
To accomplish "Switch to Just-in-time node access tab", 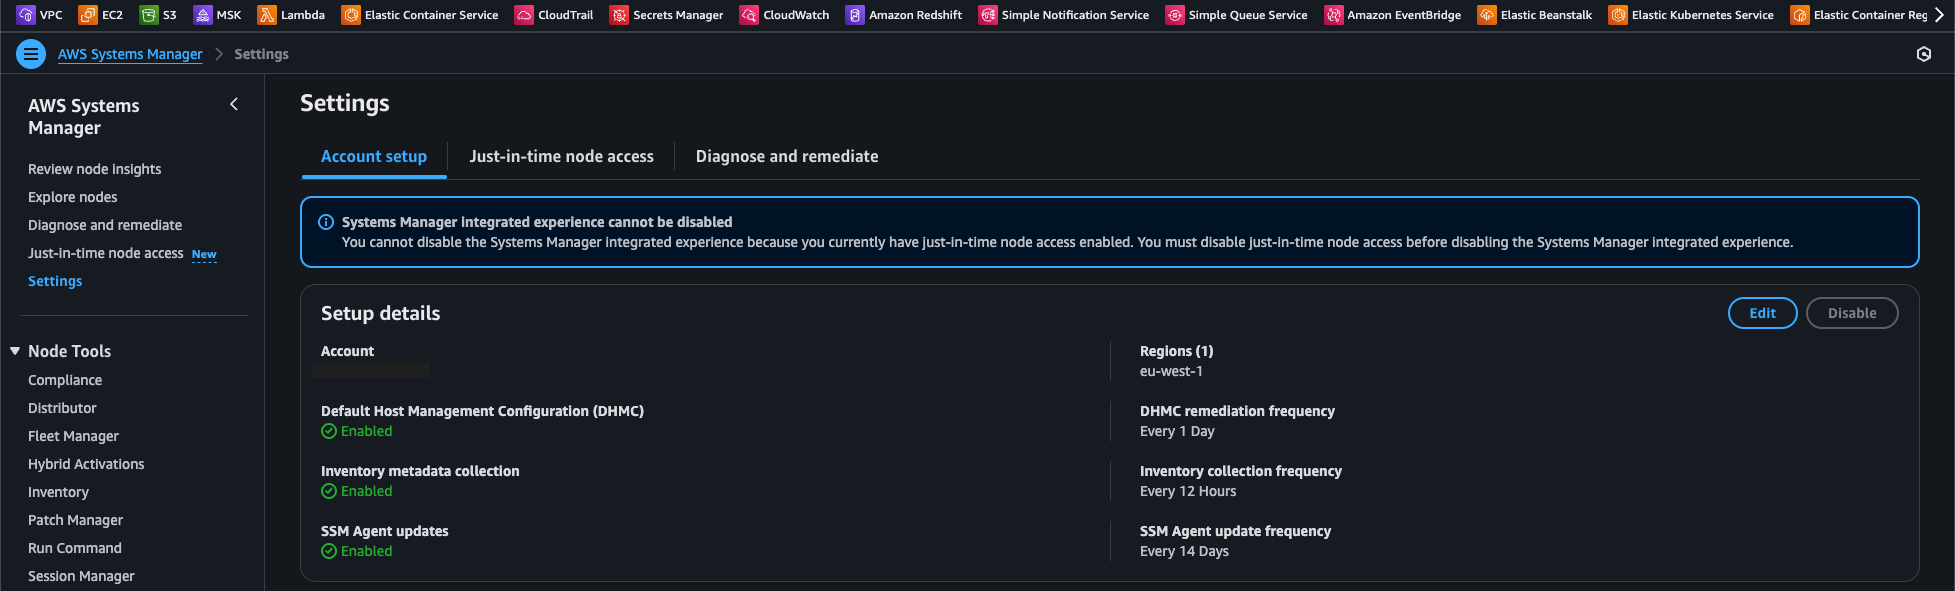I will pos(561,156).
